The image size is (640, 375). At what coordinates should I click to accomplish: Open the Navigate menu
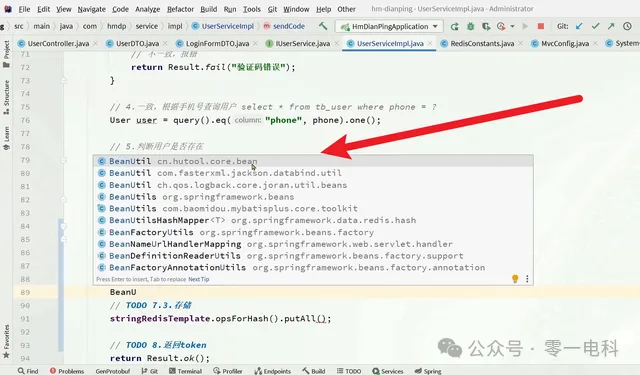pyautogui.click(x=91, y=9)
